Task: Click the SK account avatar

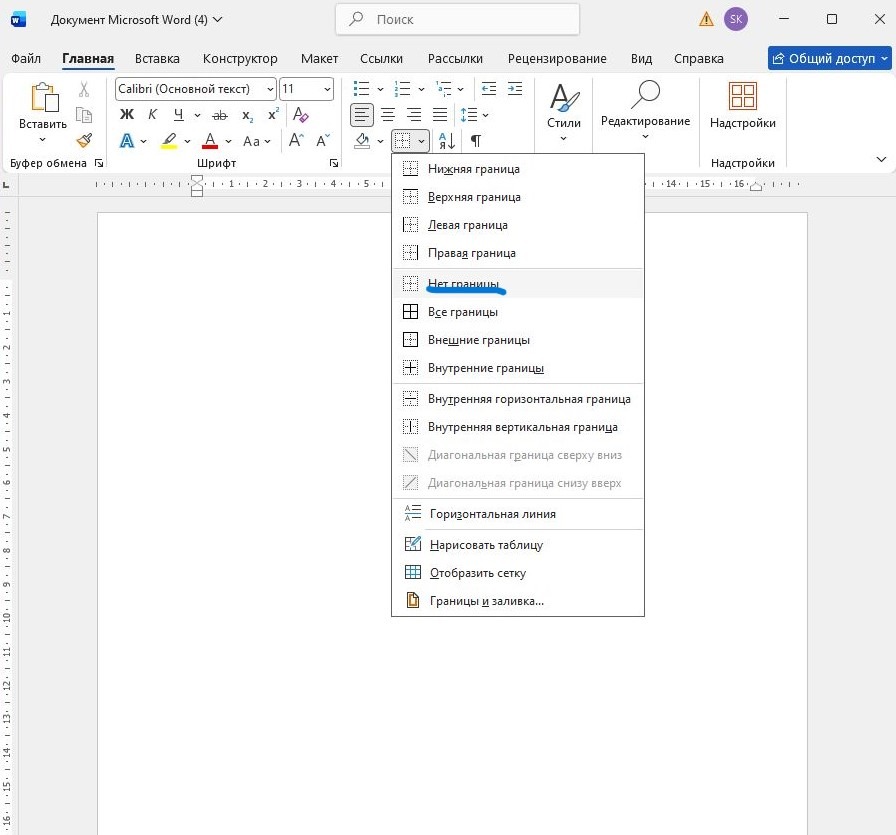Action: (735, 19)
